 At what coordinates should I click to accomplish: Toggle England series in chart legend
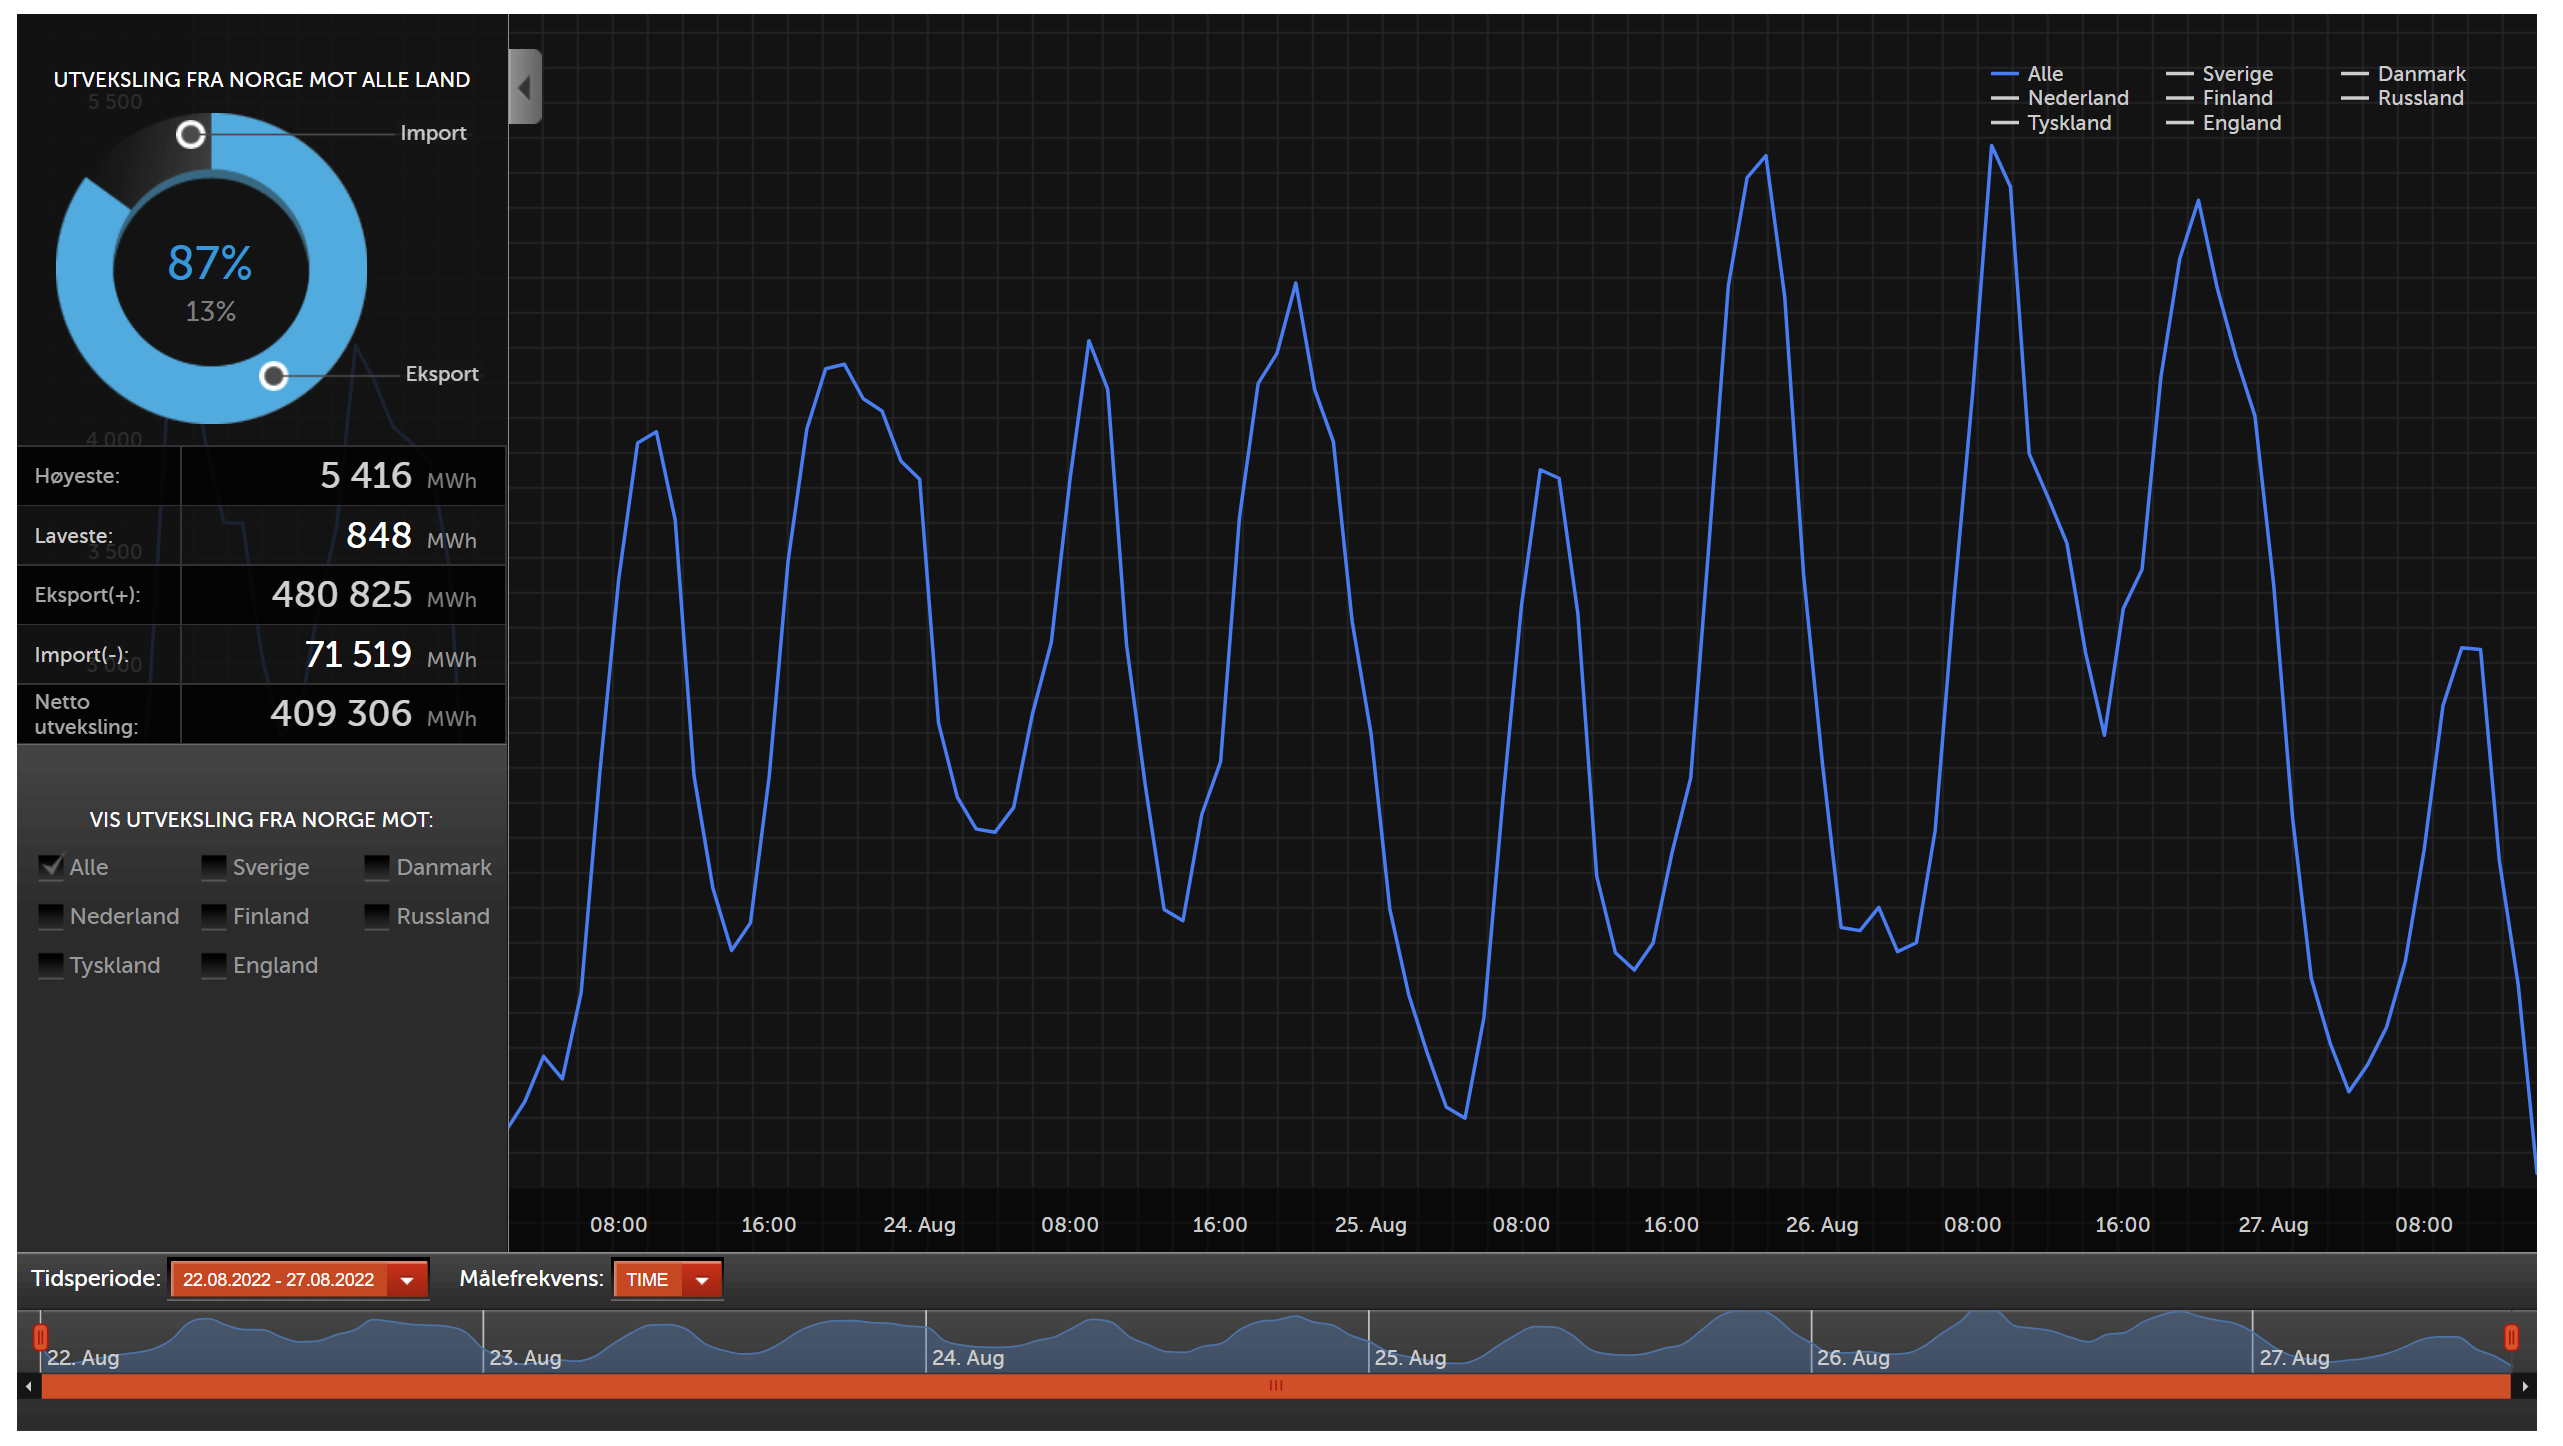point(2224,123)
